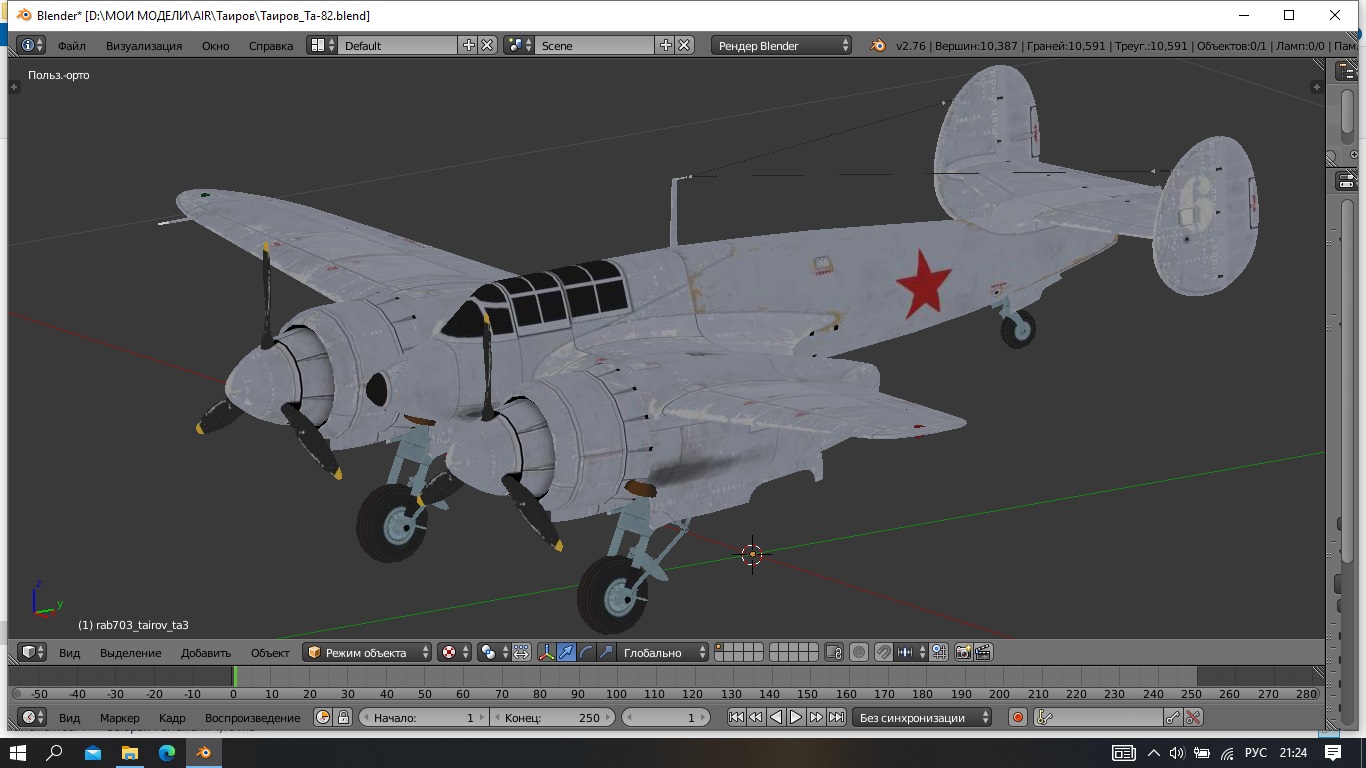This screenshot has width=1366, height=768.
Task: Click the insert keyframe key icon
Action: coord(1172,717)
